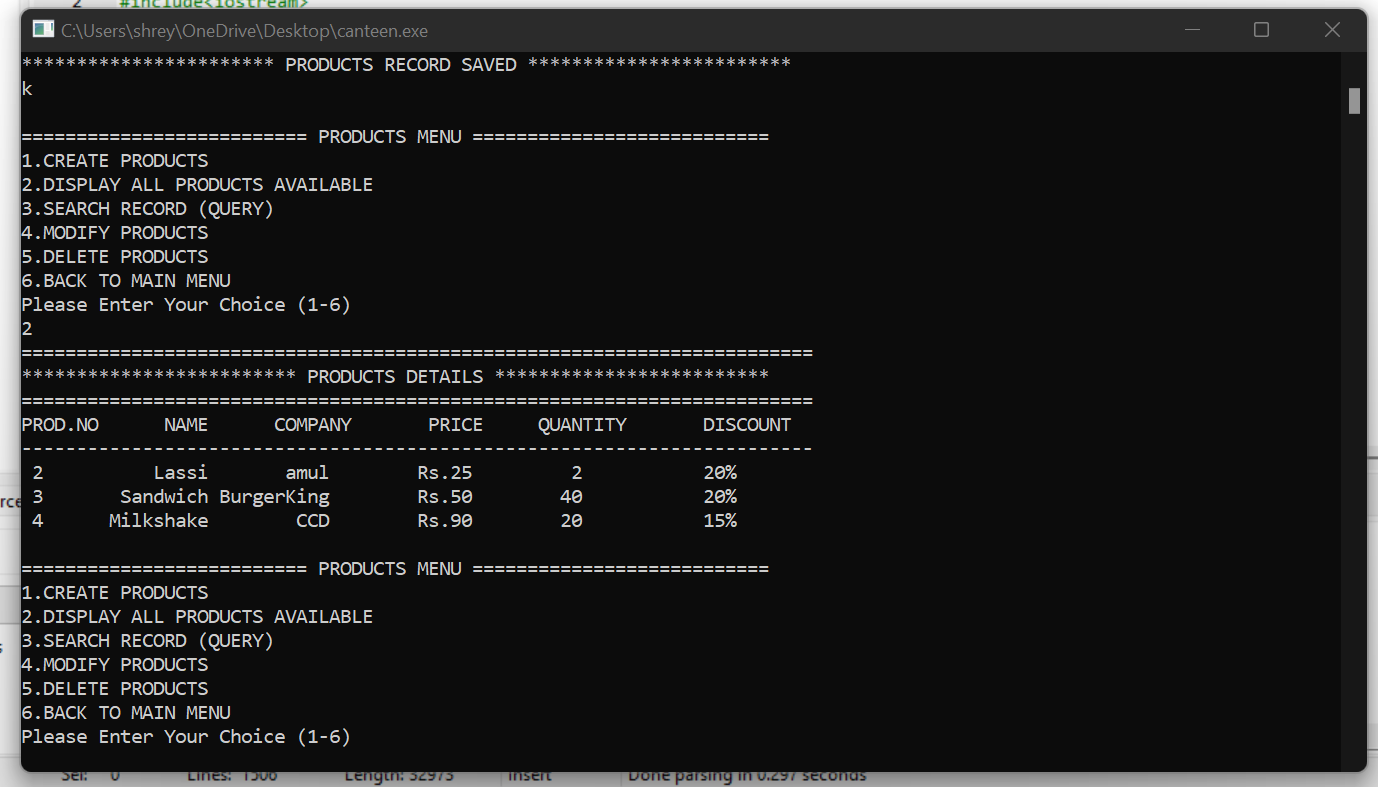
Task: Select the product name Sandwich
Action: 164,497
